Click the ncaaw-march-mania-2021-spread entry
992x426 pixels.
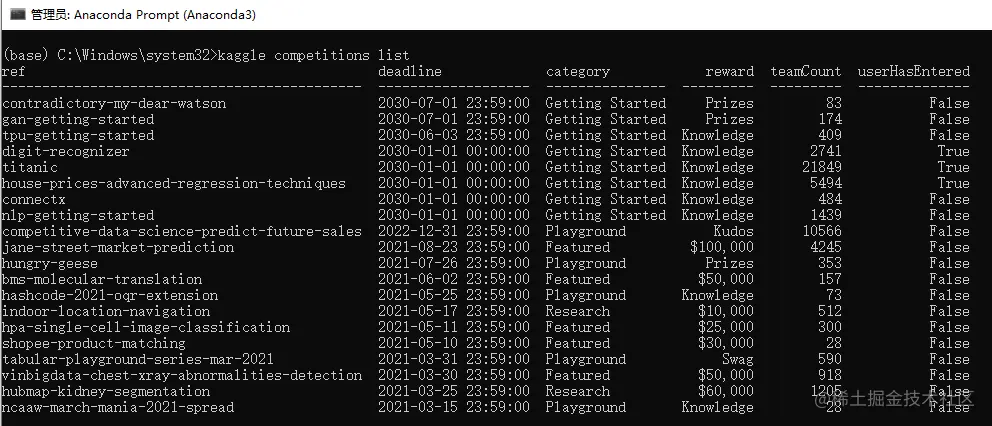[118, 407]
